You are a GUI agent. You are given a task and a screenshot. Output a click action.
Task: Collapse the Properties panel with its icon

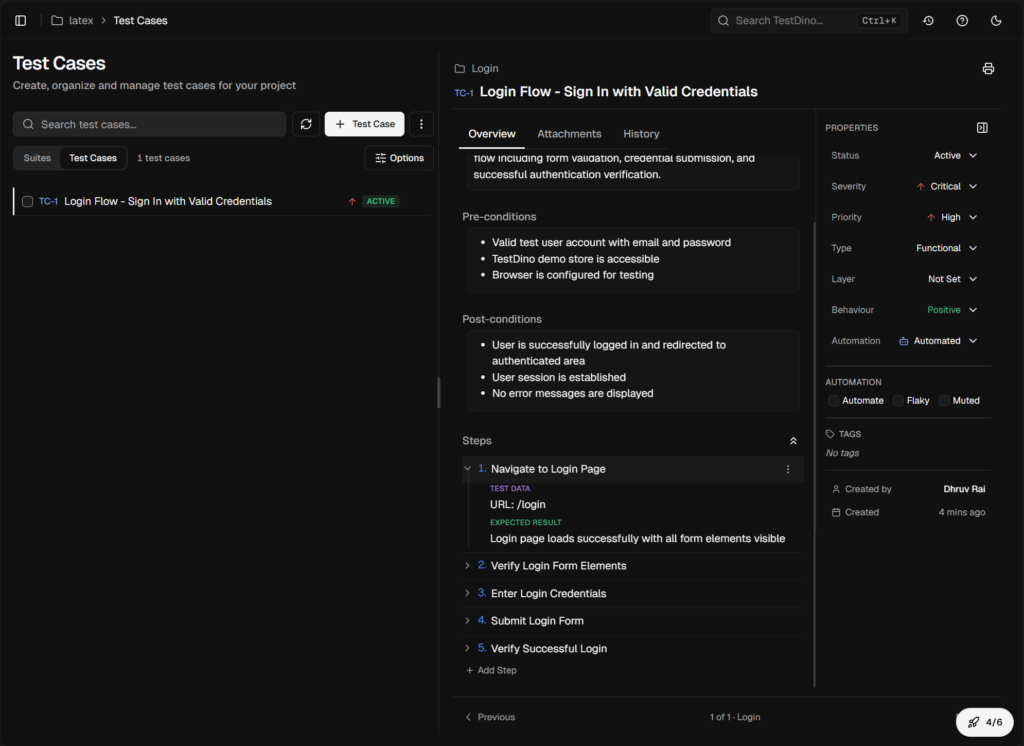(x=982, y=127)
